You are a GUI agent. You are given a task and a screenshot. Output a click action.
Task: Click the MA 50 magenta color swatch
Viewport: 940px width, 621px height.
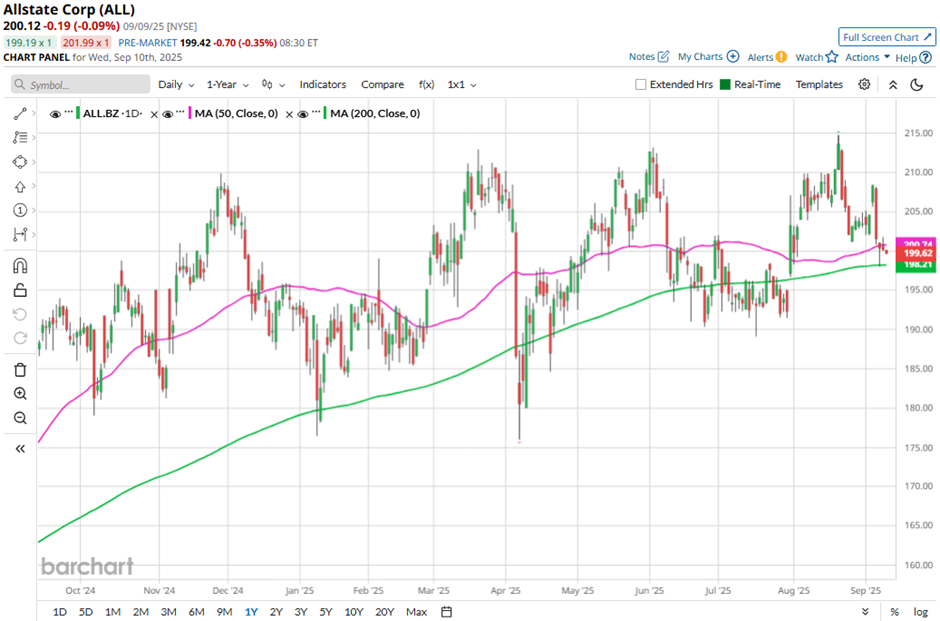tap(190, 113)
